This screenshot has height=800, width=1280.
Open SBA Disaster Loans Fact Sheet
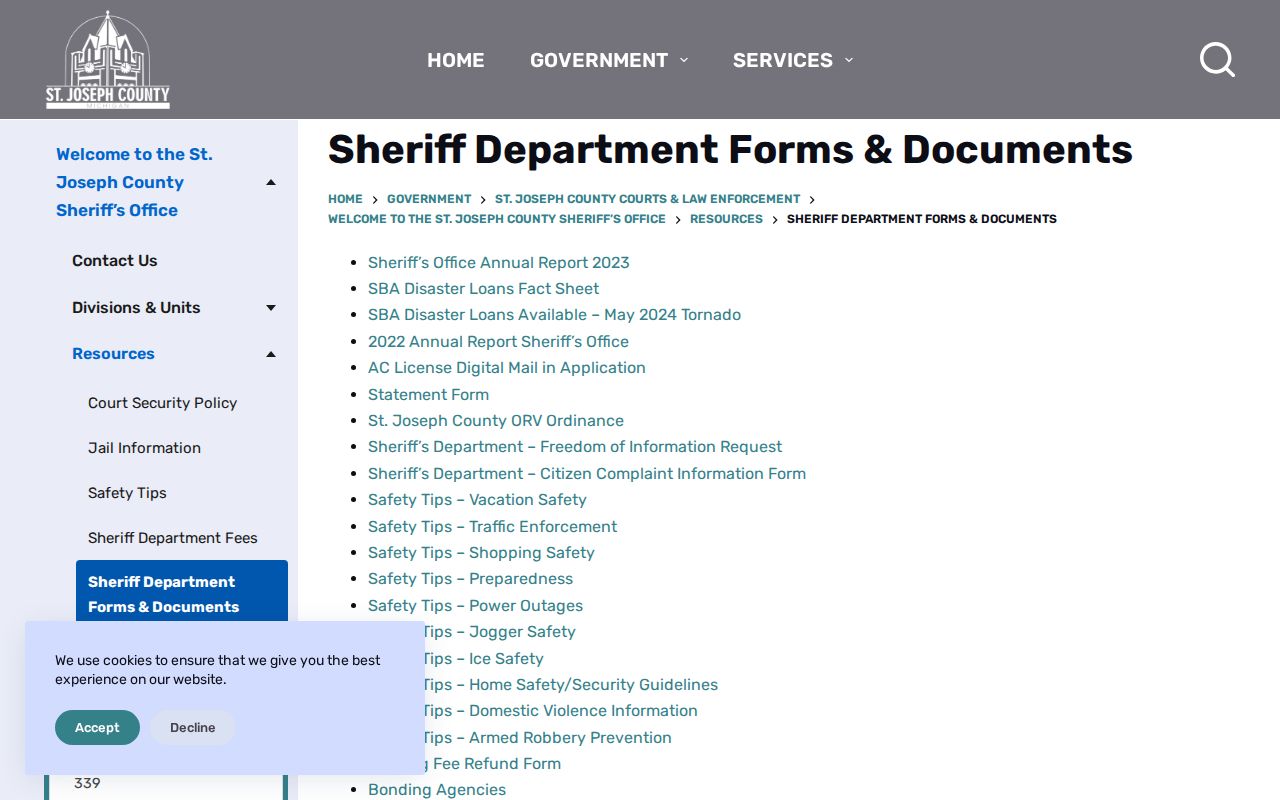click(x=484, y=289)
